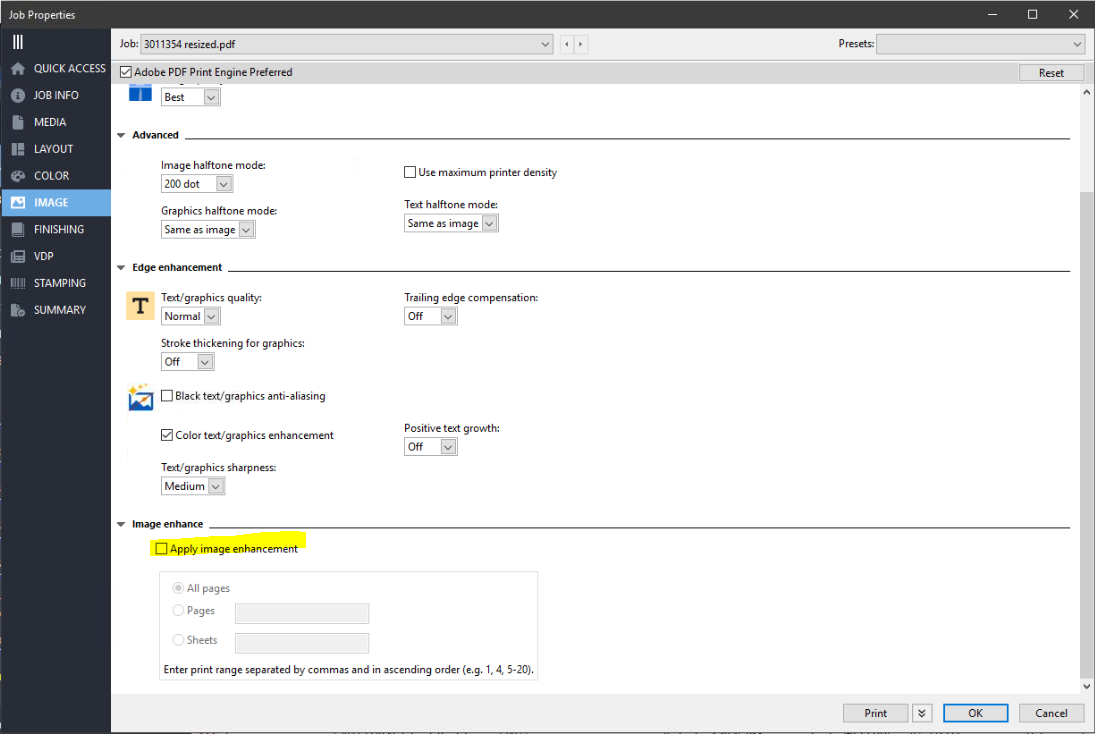Click the vertical scrollbar thumb
Image resolution: width=1095 pixels, height=734 pixels.
point(1086,433)
